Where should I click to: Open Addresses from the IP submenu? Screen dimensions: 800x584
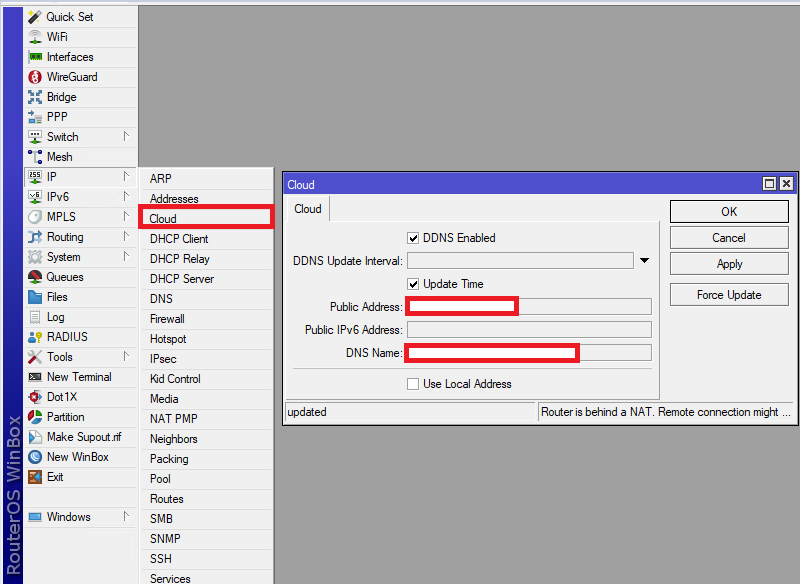206,199
